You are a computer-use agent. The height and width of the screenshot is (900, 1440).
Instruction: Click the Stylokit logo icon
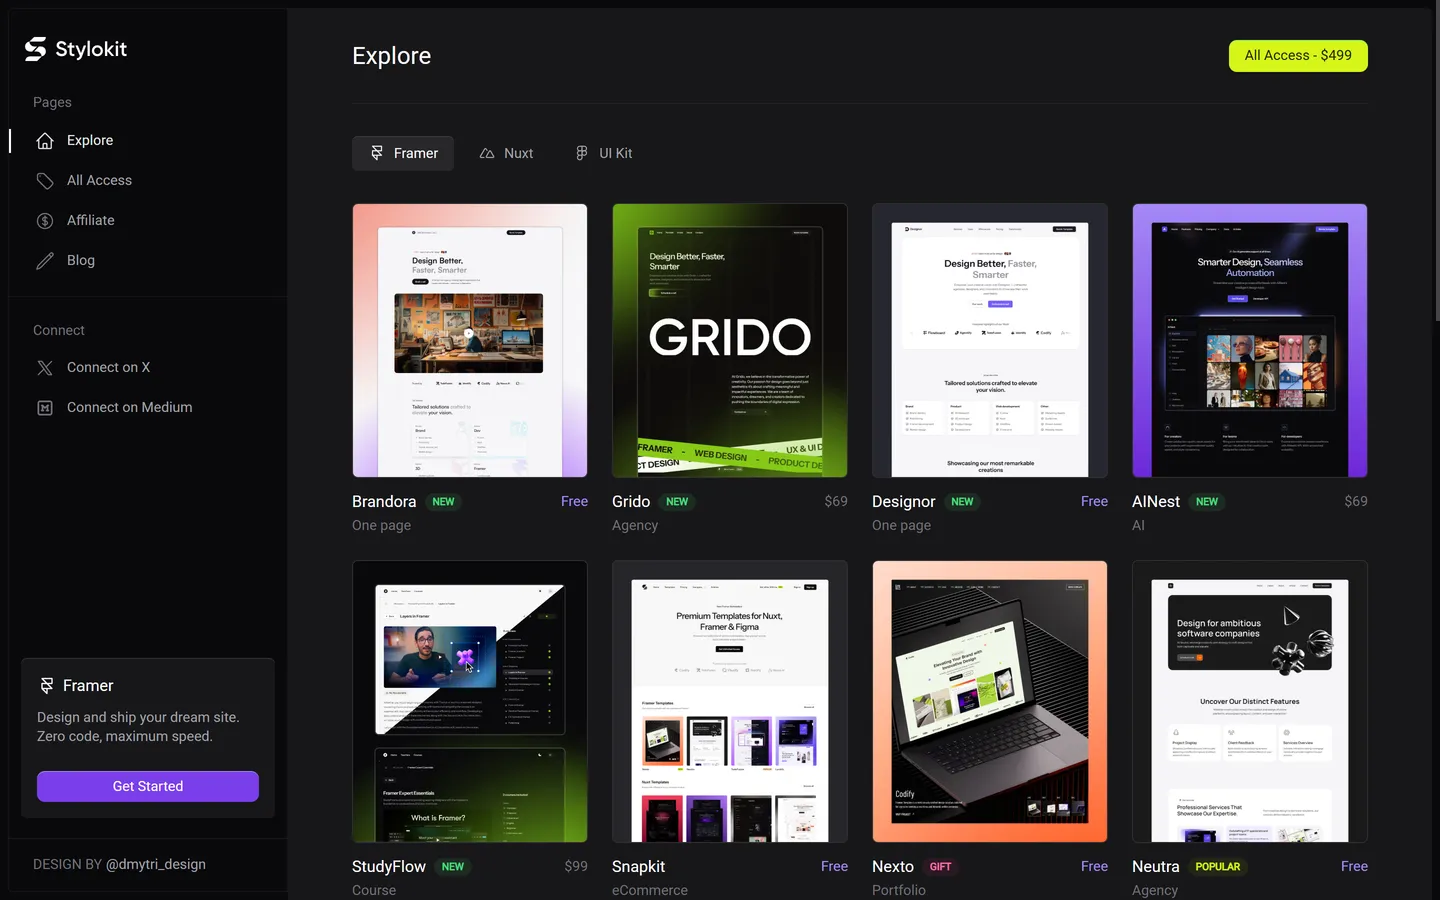[36, 49]
